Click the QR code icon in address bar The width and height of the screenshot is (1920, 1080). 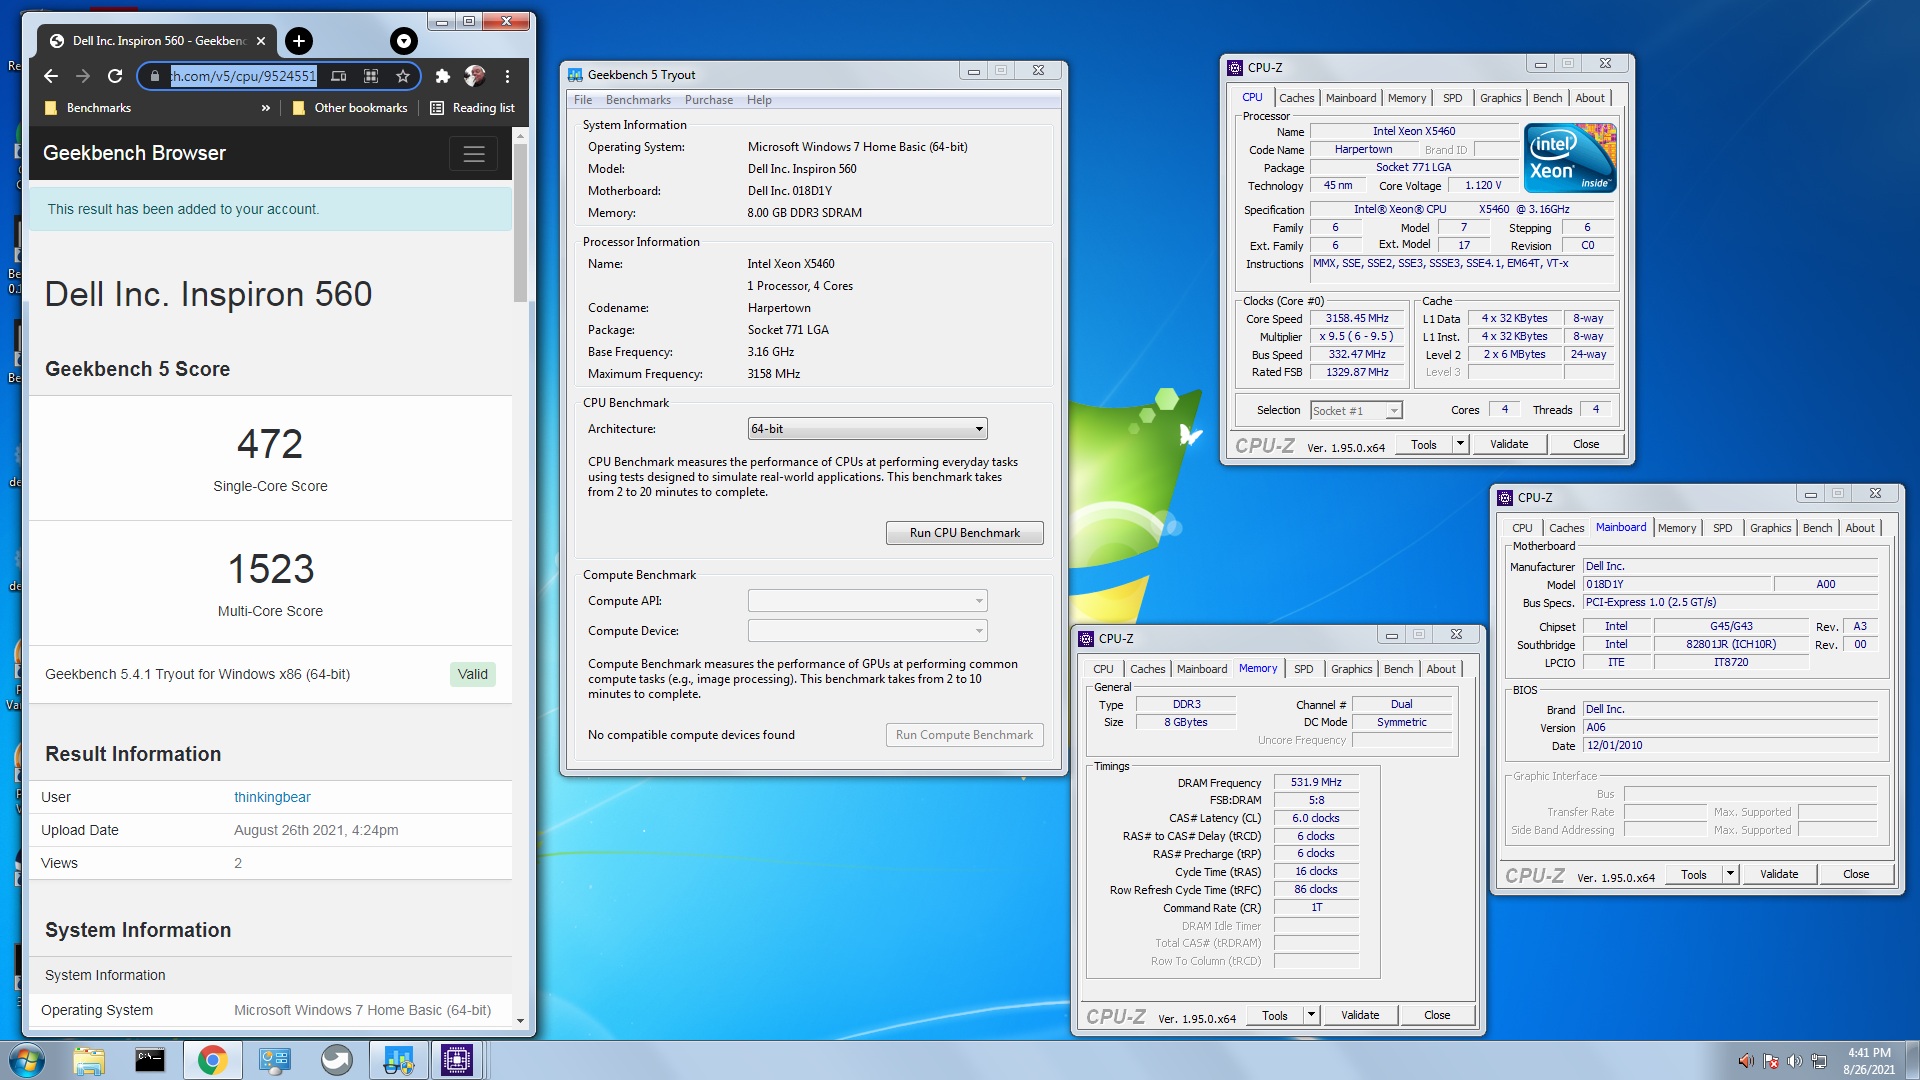371,76
